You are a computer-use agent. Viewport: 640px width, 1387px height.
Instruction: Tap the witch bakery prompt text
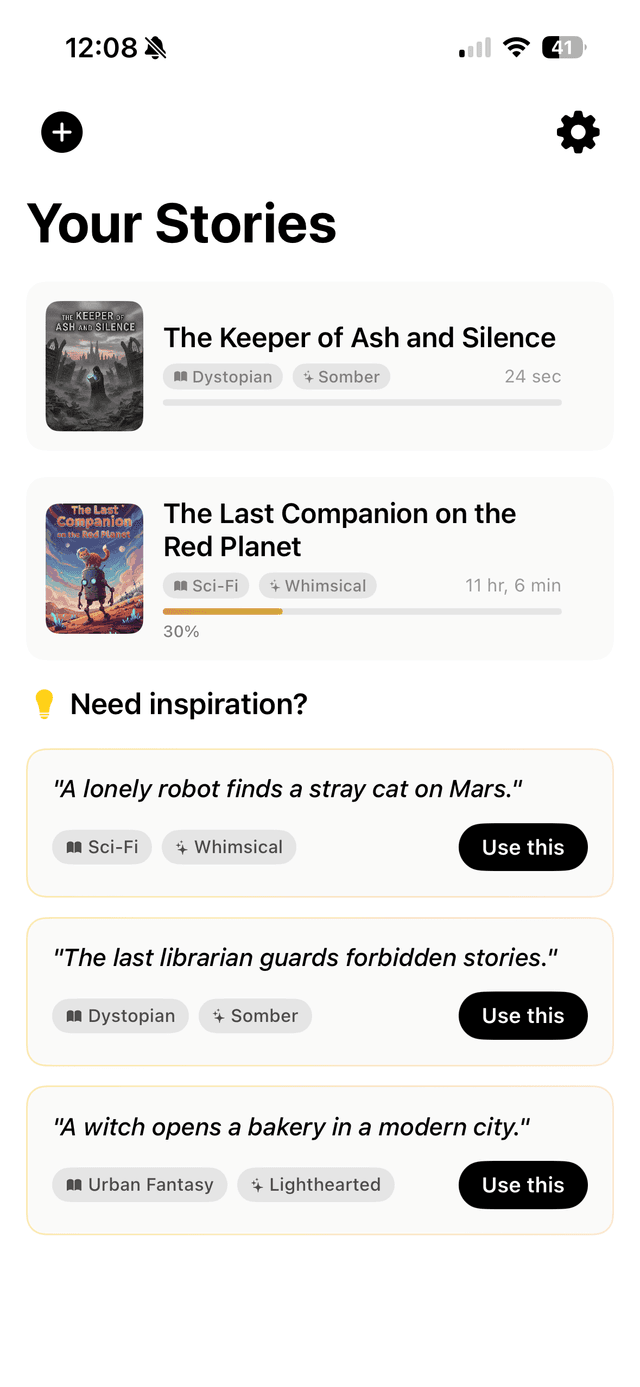(x=291, y=1127)
